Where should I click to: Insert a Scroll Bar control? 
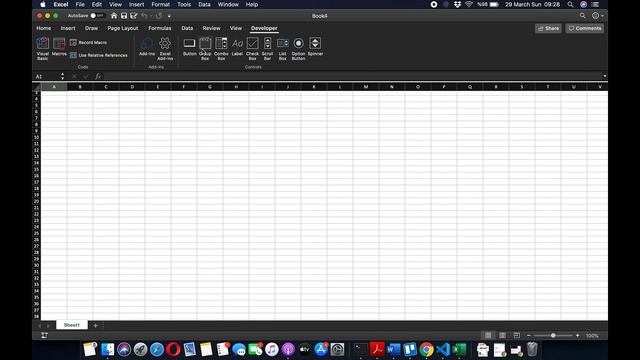click(267, 48)
